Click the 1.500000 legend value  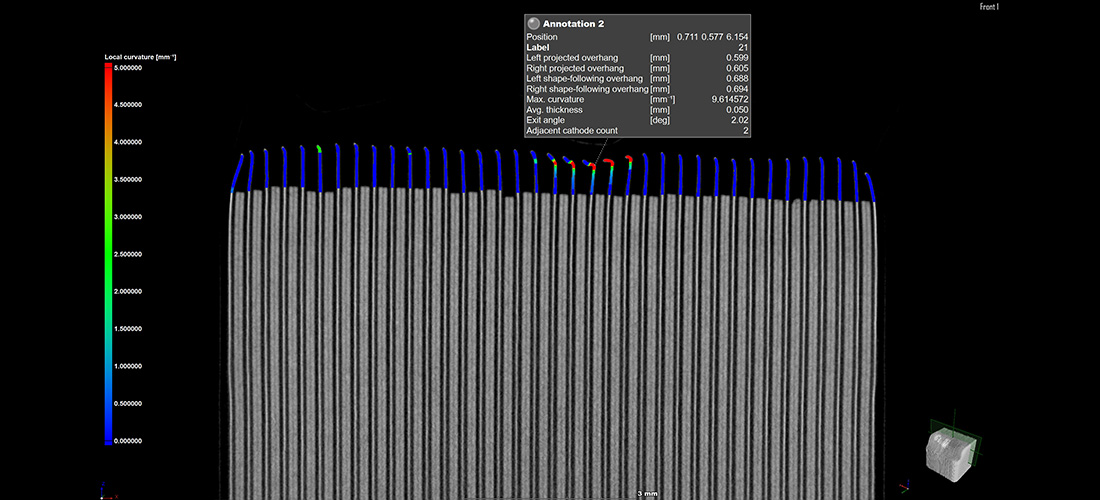pos(128,329)
